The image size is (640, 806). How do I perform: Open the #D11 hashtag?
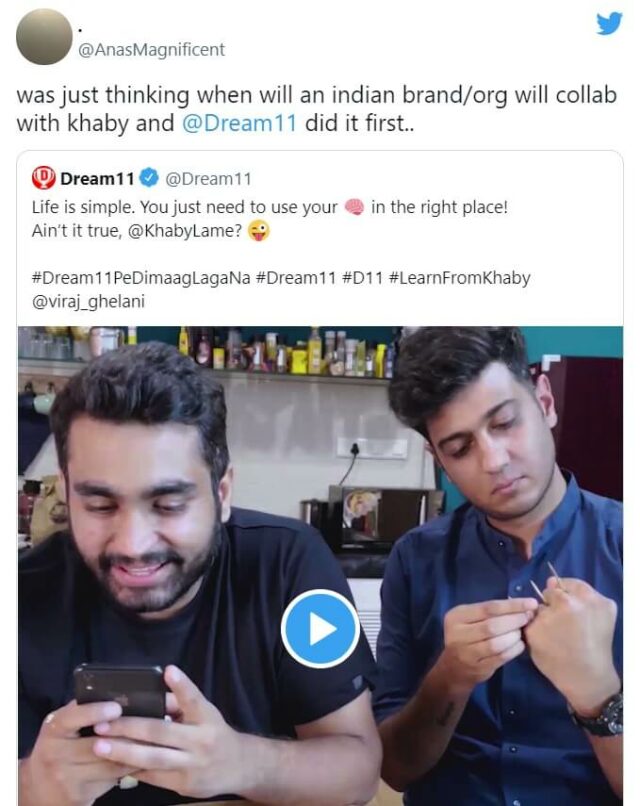(362, 278)
